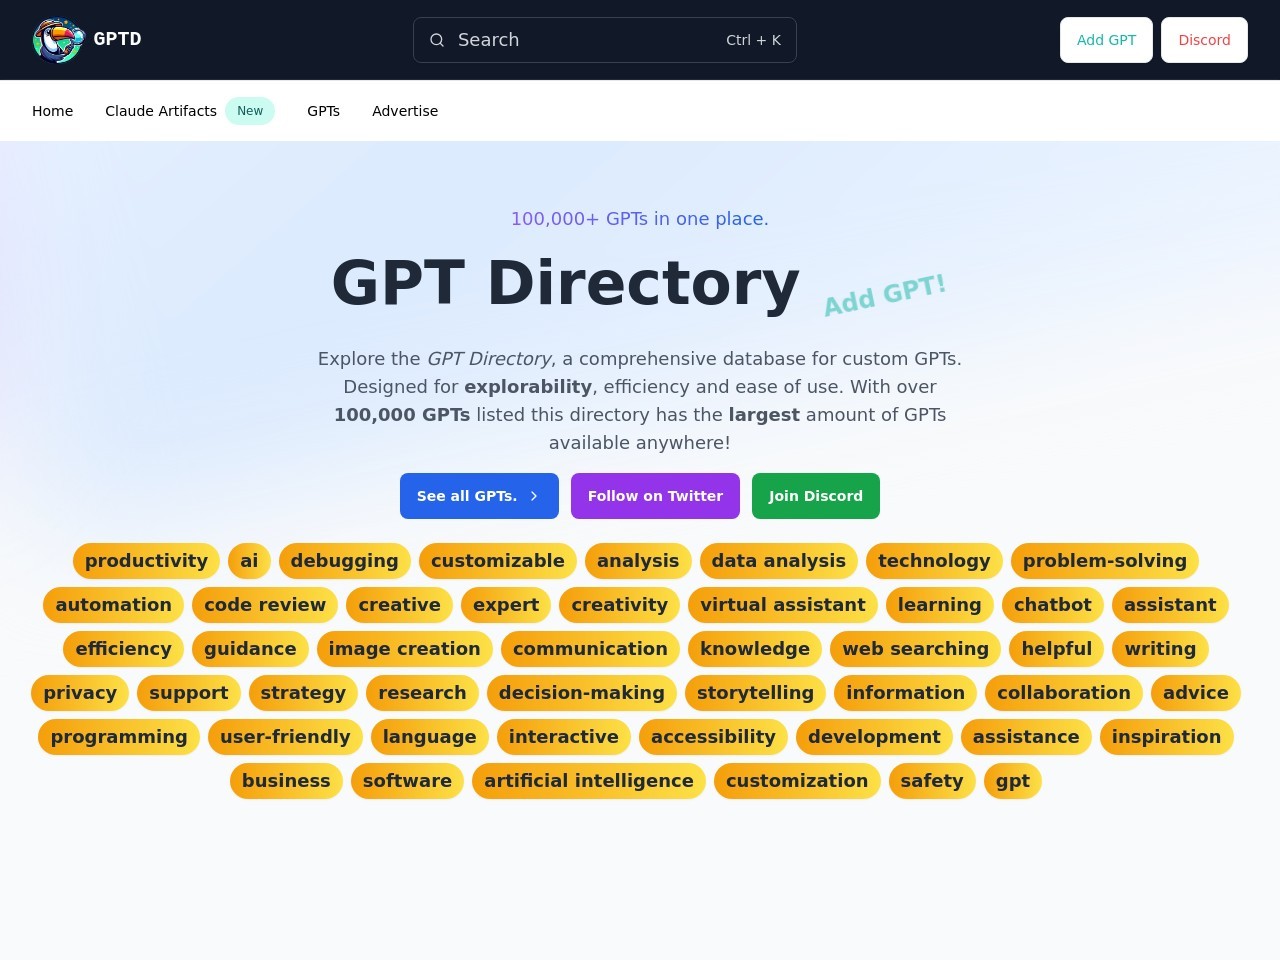Click the search magnifier icon
1280x960 pixels.
coord(437,40)
